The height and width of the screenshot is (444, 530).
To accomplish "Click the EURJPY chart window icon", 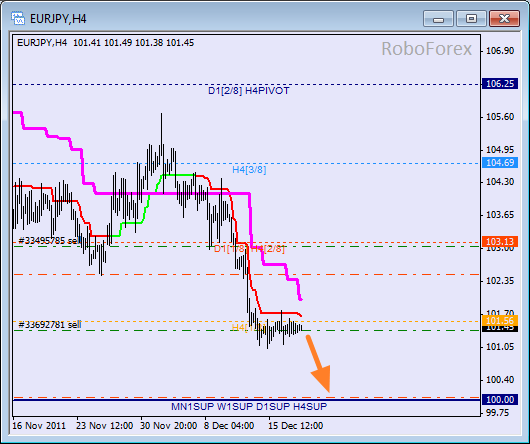I will (18, 18).
